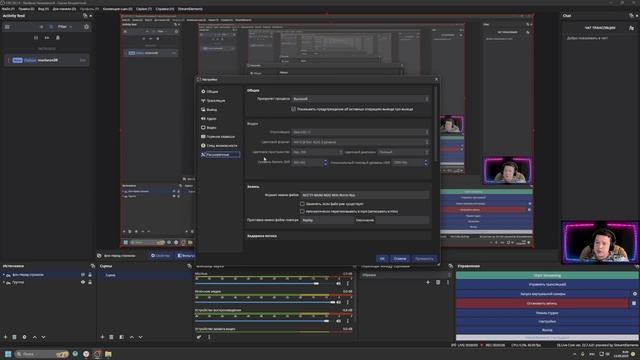Add a scene transition with plus icon
The height and width of the screenshot is (360, 640).
tap(428, 282)
